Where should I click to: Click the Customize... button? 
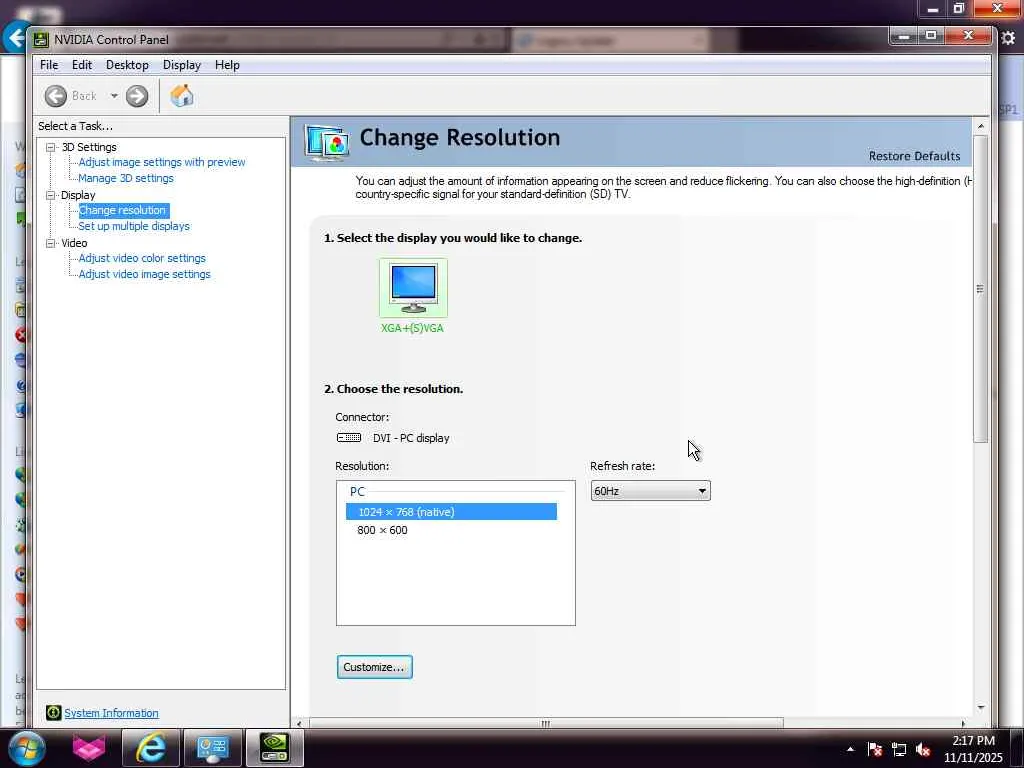[374, 667]
